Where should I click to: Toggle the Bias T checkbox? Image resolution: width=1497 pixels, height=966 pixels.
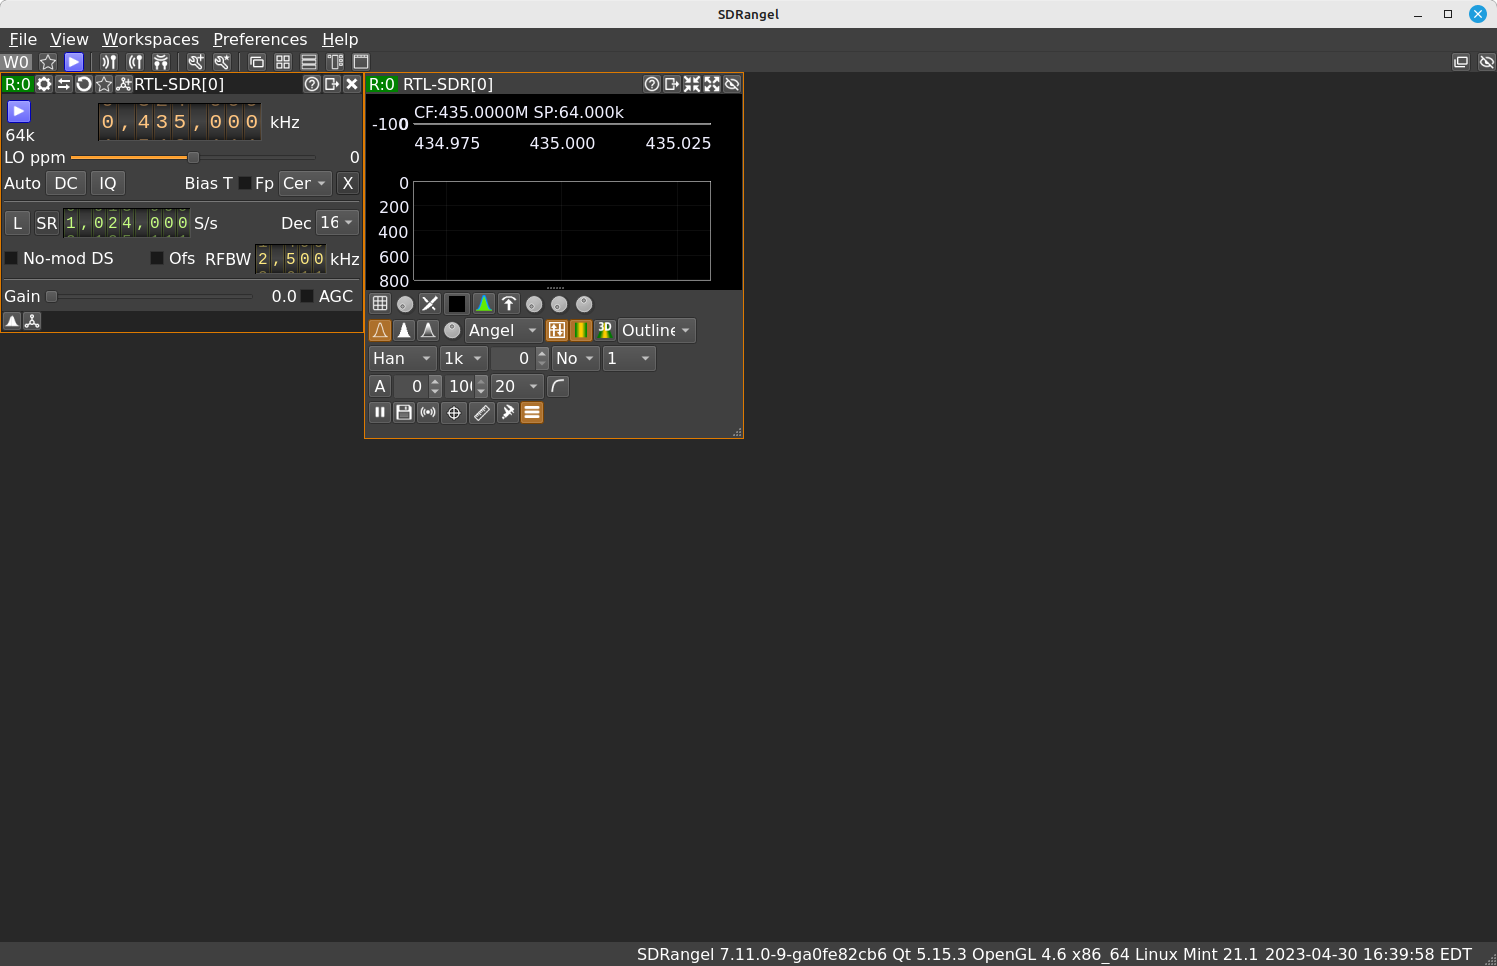(x=245, y=183)
